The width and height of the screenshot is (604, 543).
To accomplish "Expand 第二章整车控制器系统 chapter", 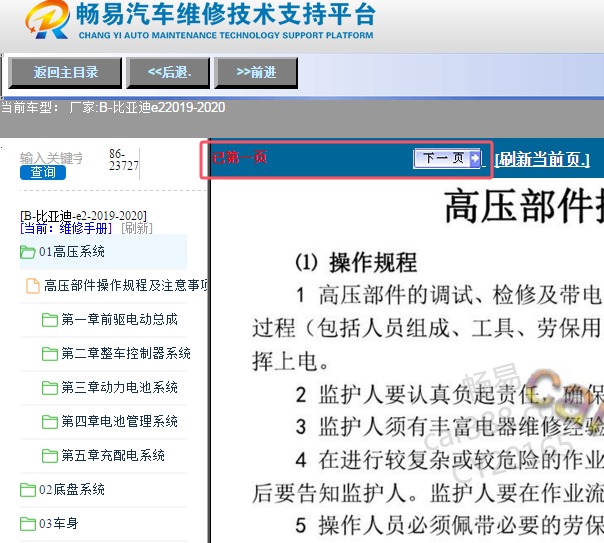I will pos(126,353).
